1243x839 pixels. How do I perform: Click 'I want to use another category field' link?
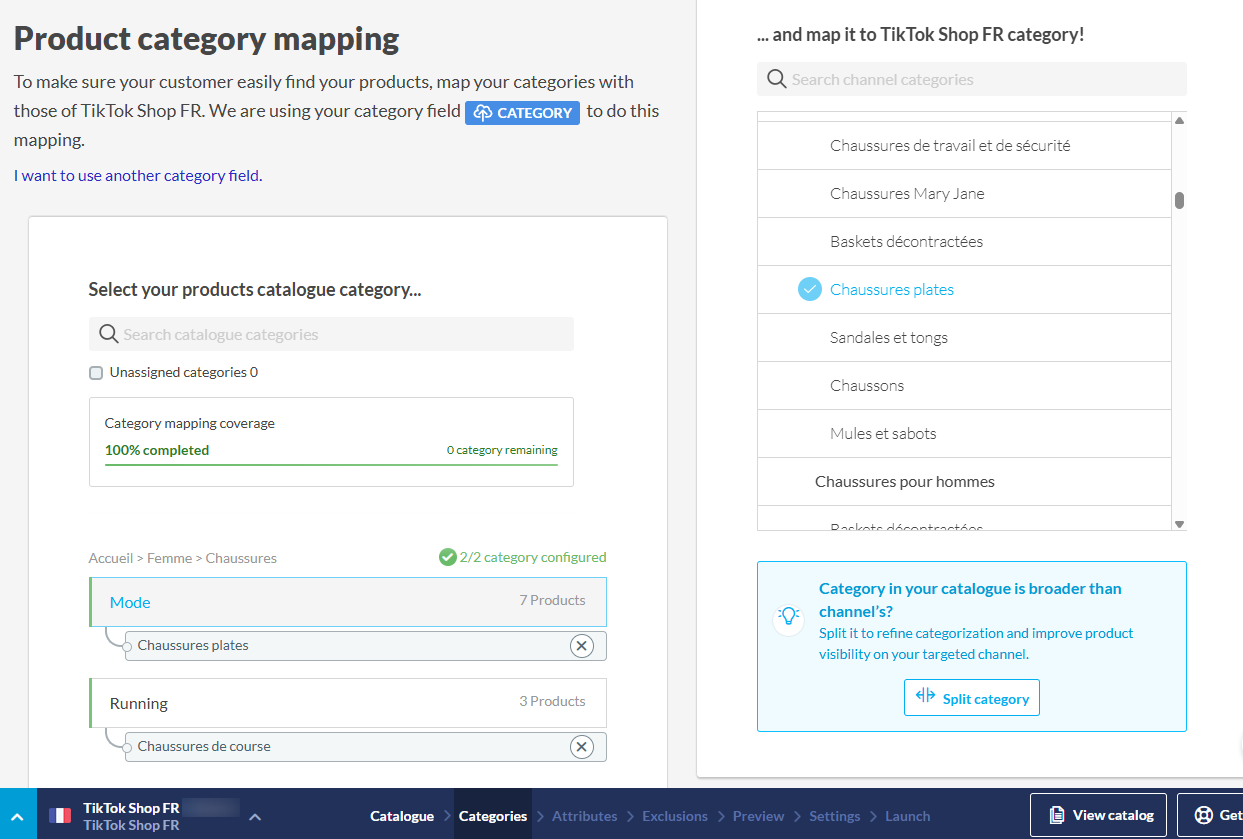(x=137, y=176)
